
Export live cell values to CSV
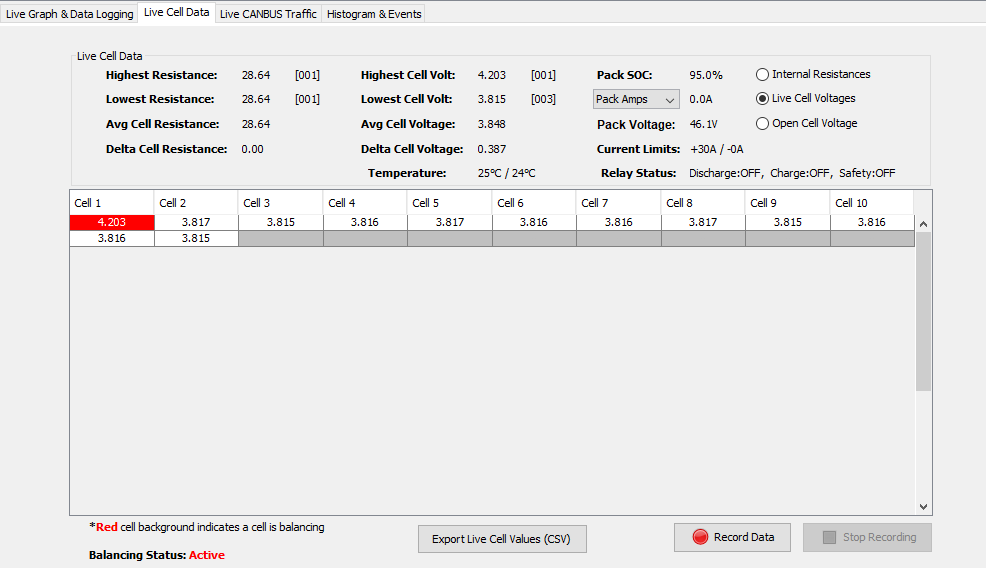(501, 539)
